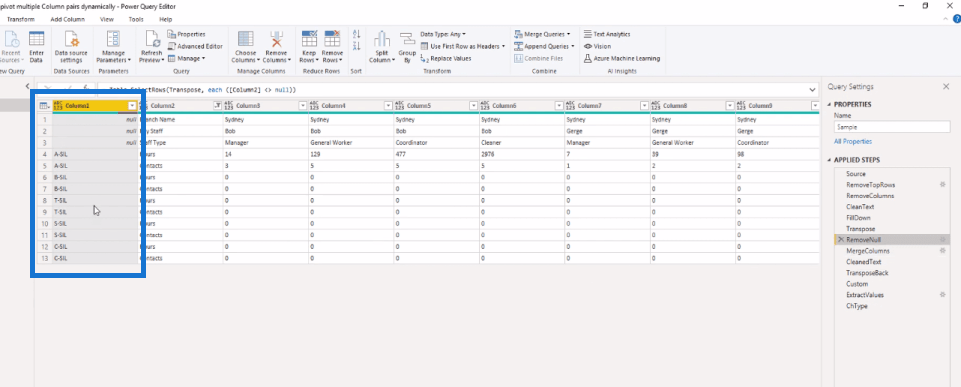Open Data source settings
The width and height of the screenshot is (961, 387).
(72, 48)
